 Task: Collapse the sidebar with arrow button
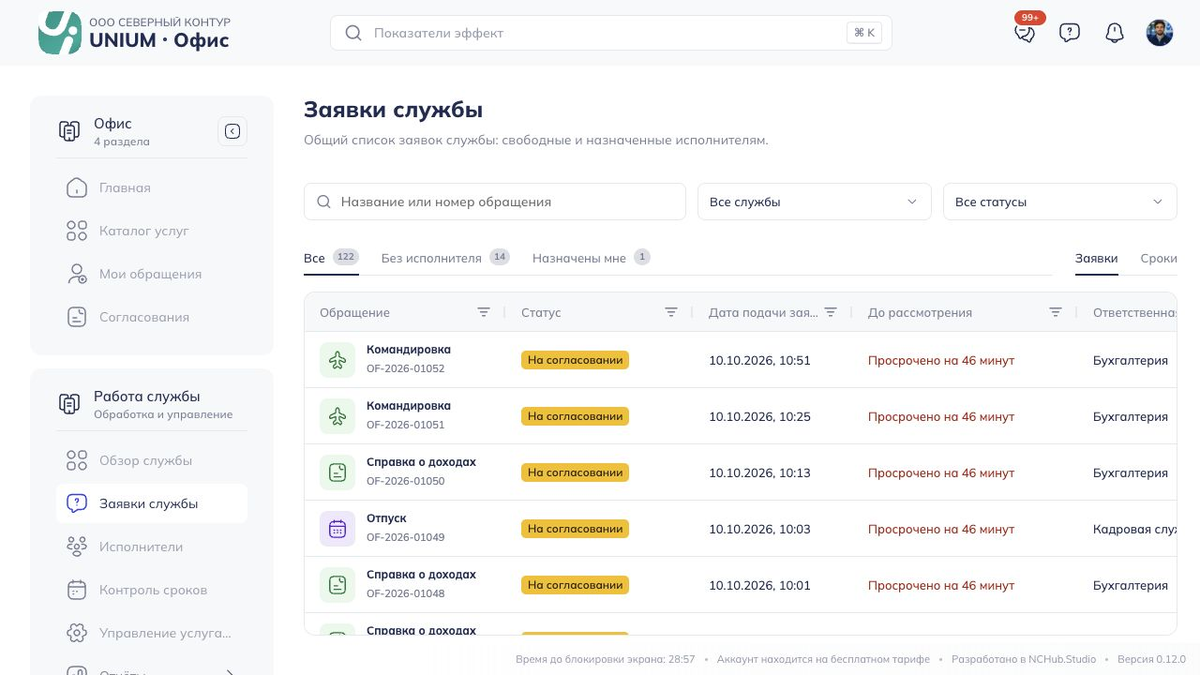(x=233, y=131)
